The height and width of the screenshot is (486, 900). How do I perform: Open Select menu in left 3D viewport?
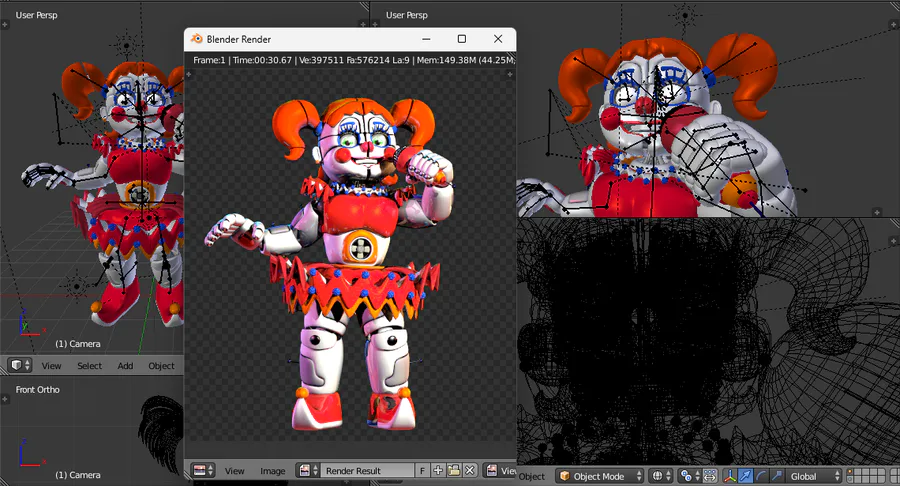(x=90, y=366)
